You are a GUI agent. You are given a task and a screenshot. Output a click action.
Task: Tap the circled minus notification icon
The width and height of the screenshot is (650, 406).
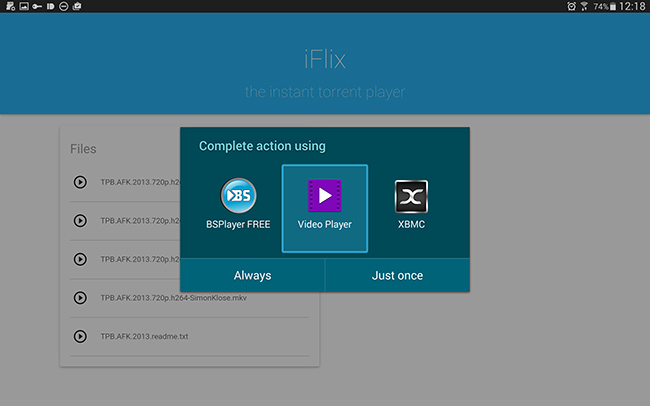[63, 6]
